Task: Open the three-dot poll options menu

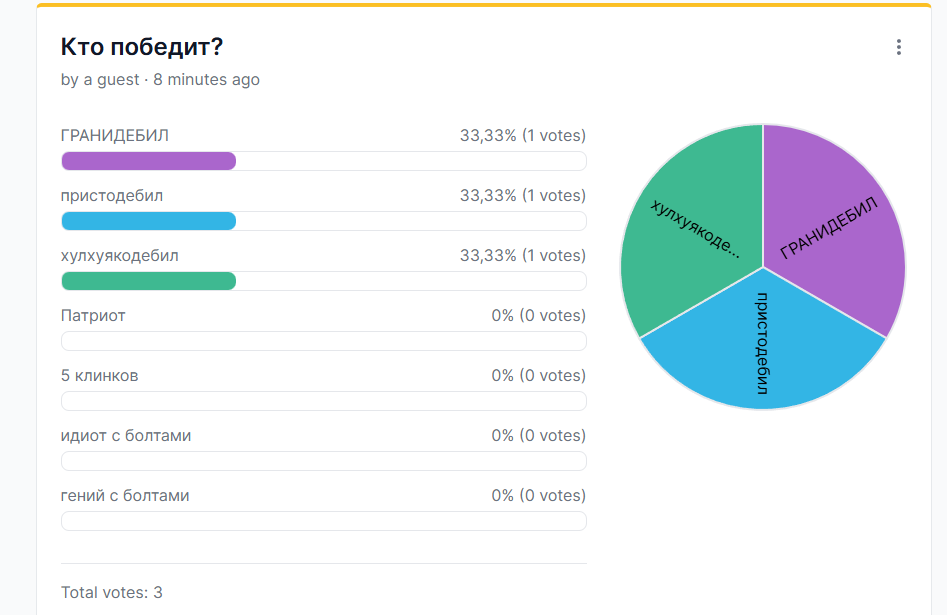Action: [899, 47]
